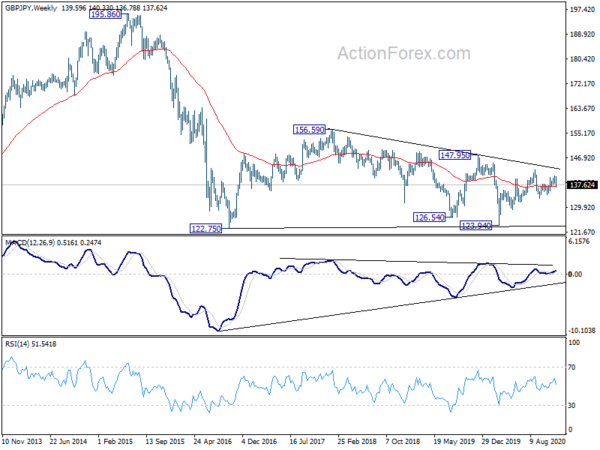The height and width of the screenshot is (450, 600).
Task: Select the 9 Aug 2020 date label
Action: click(x=548, y=441)
